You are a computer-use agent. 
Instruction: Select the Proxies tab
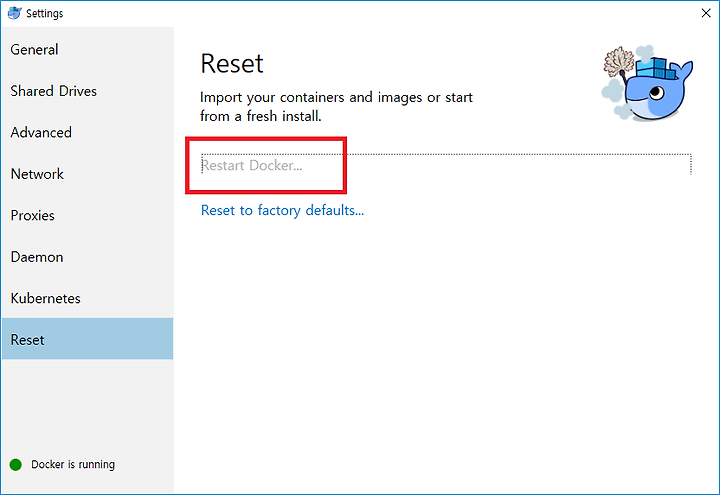87,215
